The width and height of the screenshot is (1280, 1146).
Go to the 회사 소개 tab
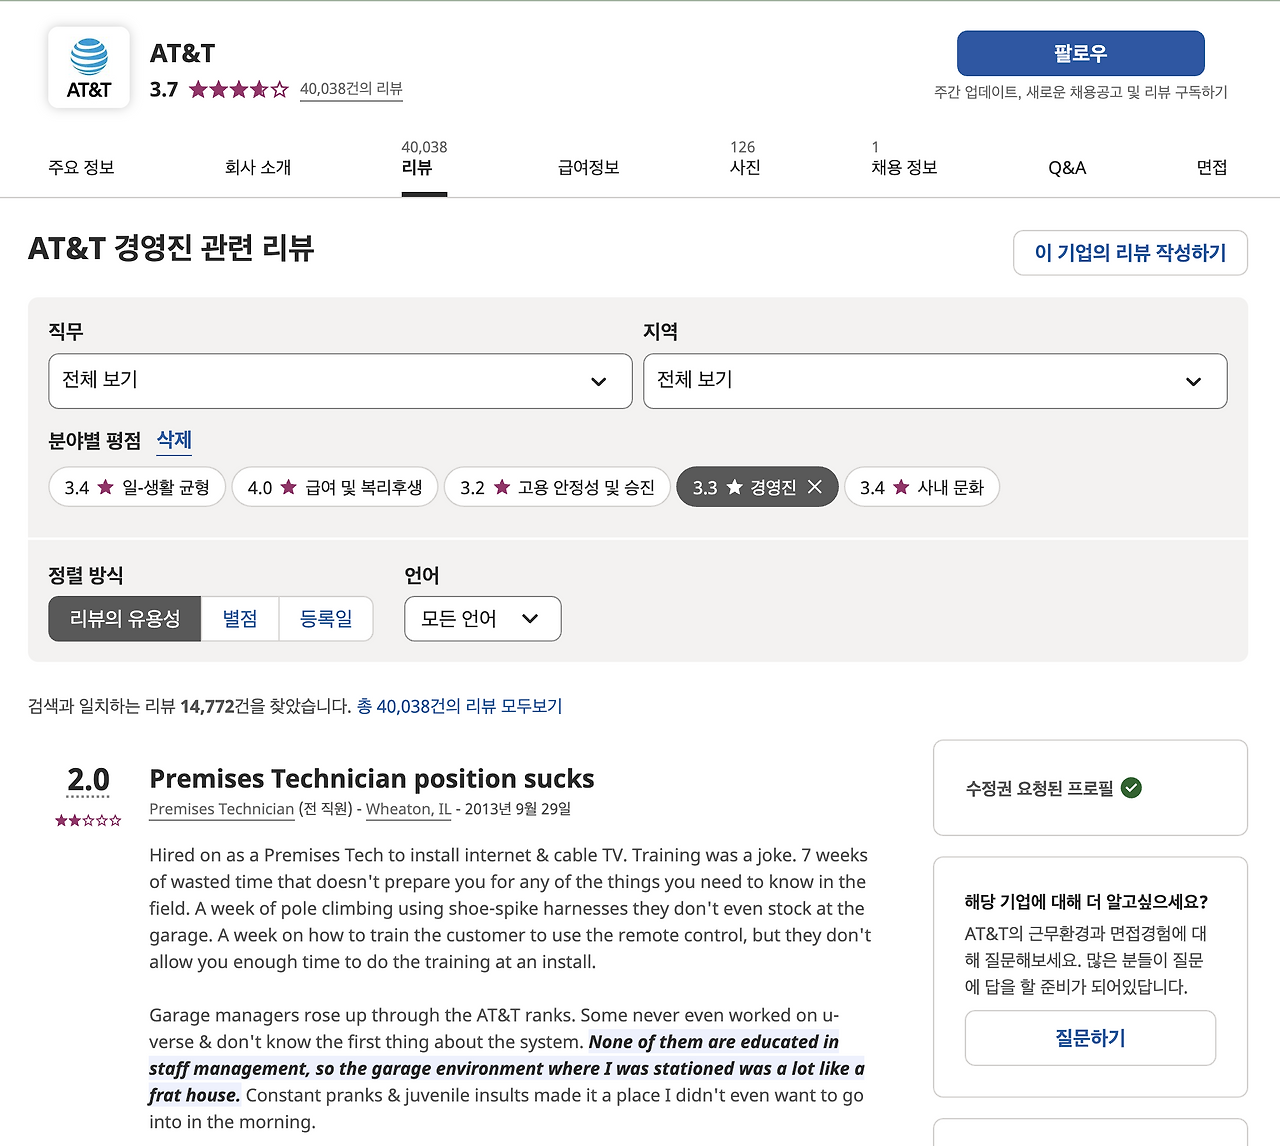[x=258, y=167]
